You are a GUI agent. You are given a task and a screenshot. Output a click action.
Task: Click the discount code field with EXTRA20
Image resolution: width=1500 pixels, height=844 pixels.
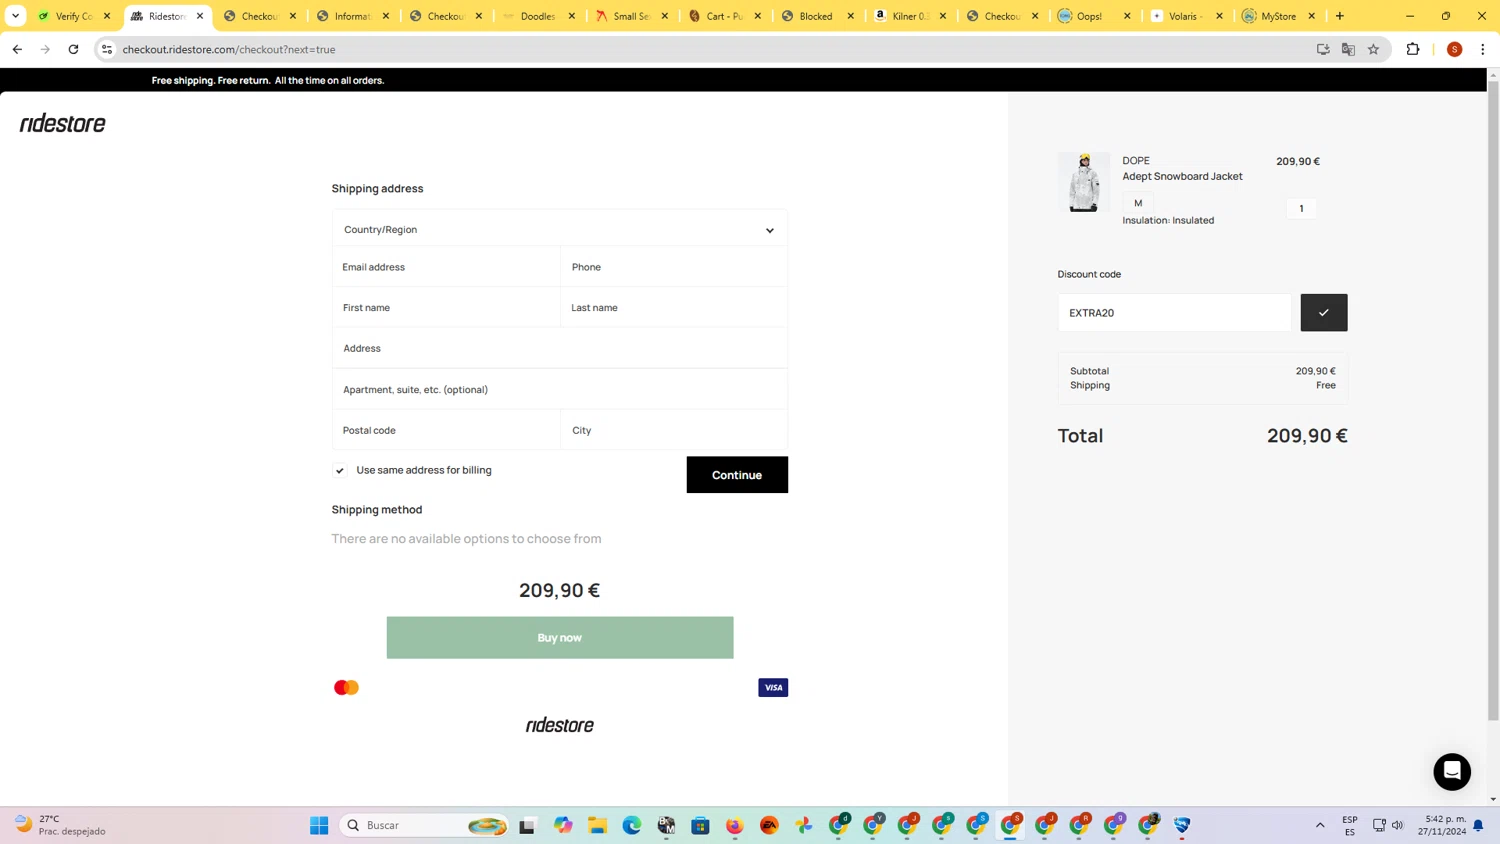pos(1174,312)
